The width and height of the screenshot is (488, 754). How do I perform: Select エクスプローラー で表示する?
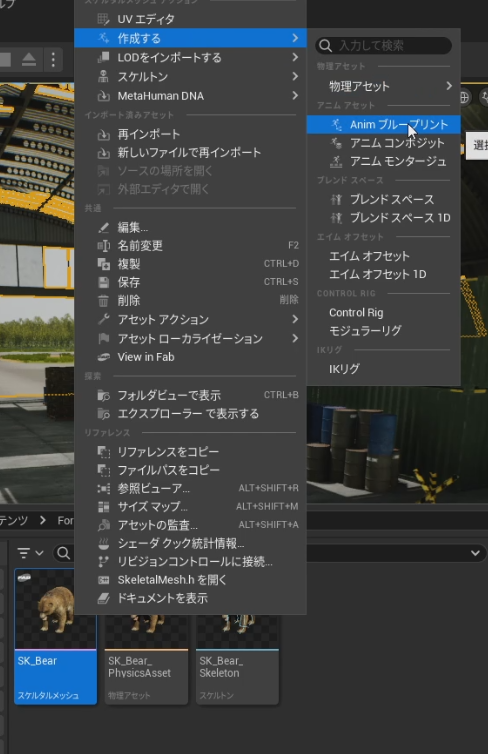tap(190, 414)
